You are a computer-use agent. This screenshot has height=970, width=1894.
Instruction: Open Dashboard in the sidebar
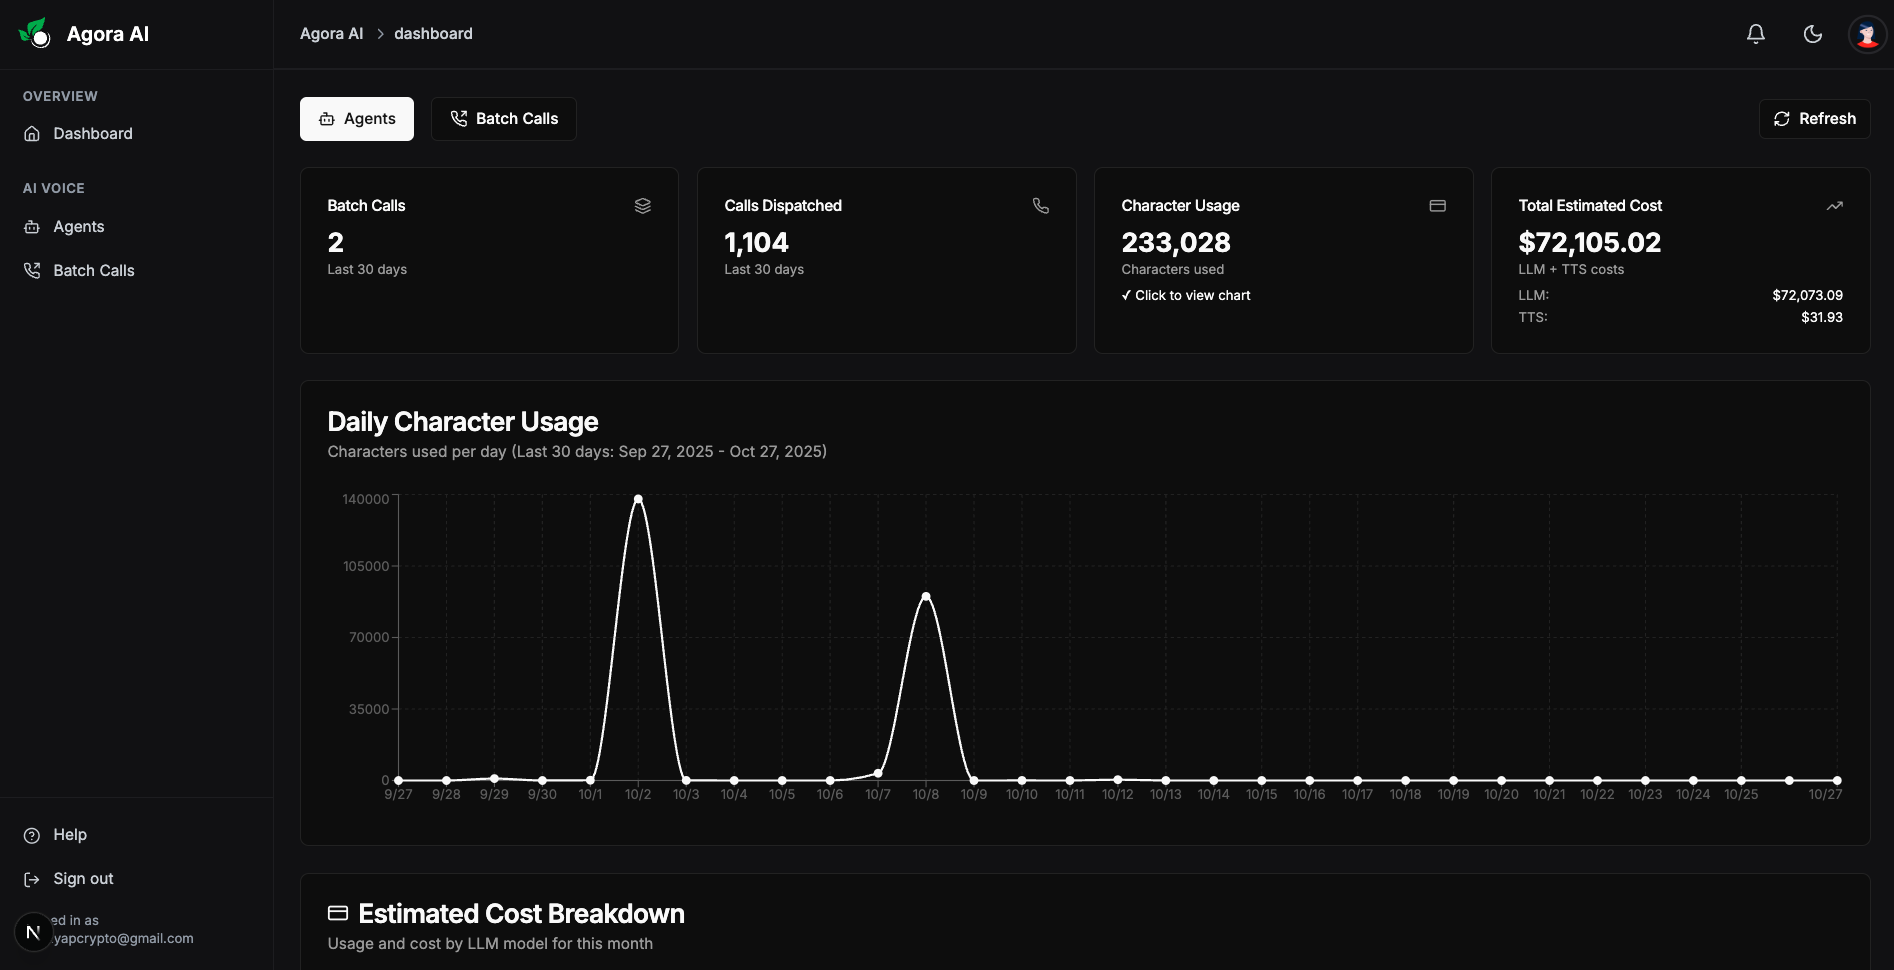click(x=92, y=134)
